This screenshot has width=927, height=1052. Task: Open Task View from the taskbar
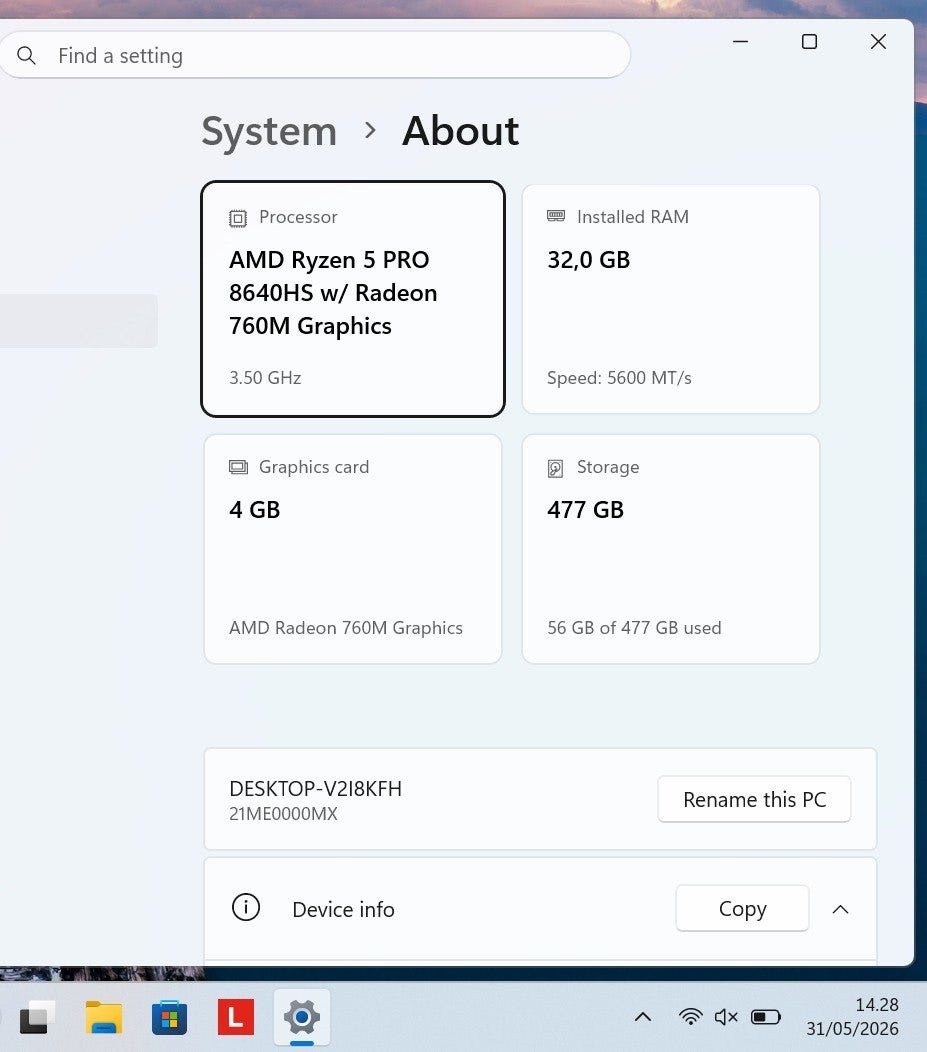pos(38,1017)
